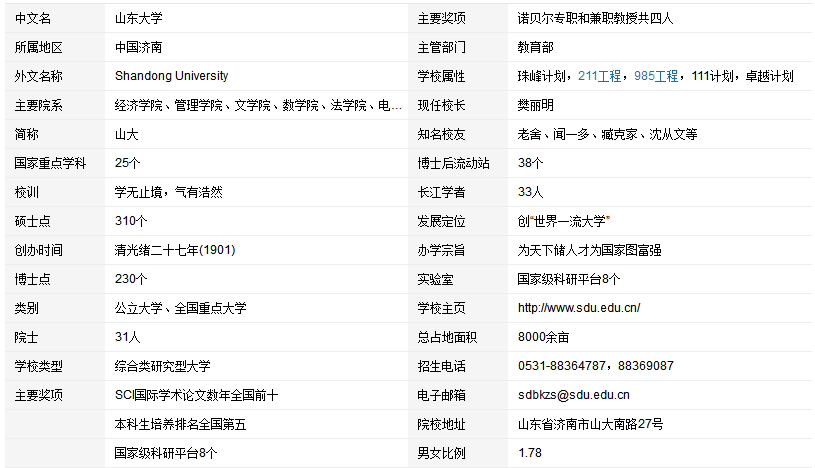Screen dimensions: 815x468
Task: Select the text 珠峰计划
Action: point(541,76)
